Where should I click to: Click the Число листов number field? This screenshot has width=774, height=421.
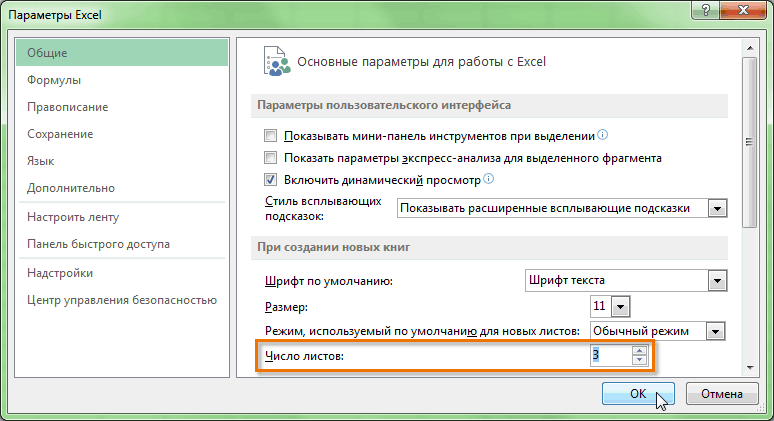(x=611, y=355)
